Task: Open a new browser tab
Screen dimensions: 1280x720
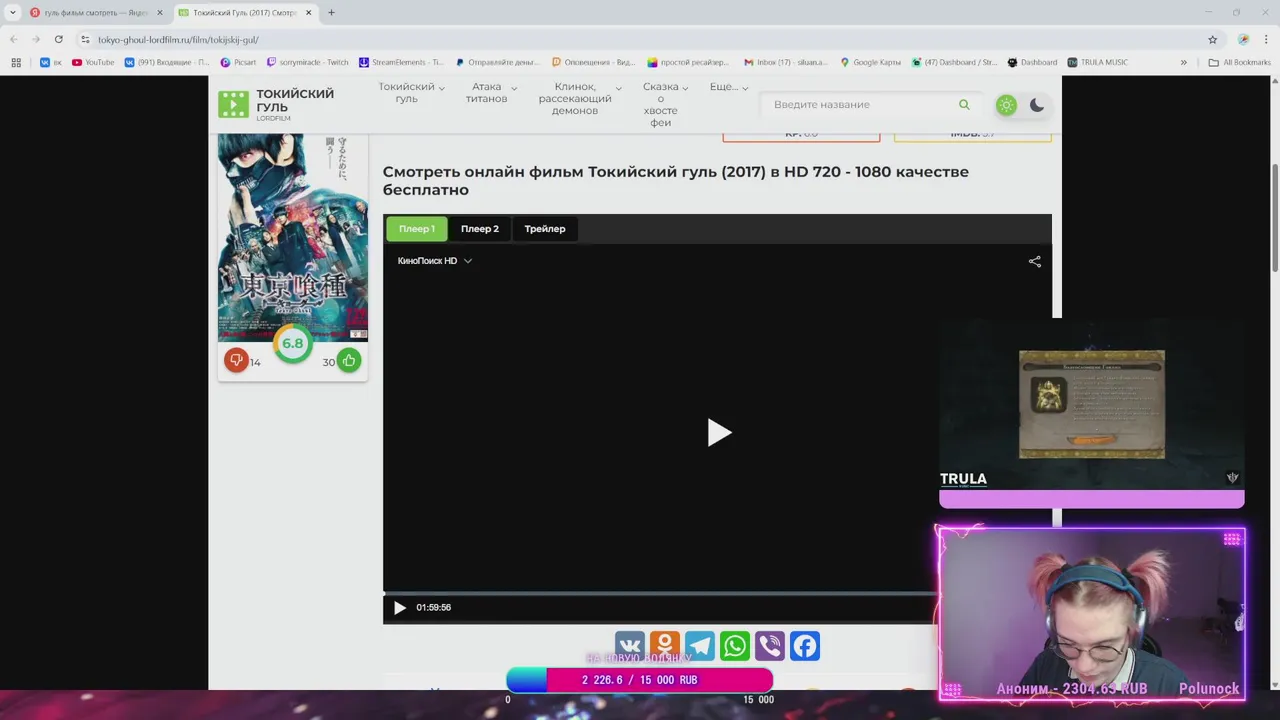Action: pos(331,12)
